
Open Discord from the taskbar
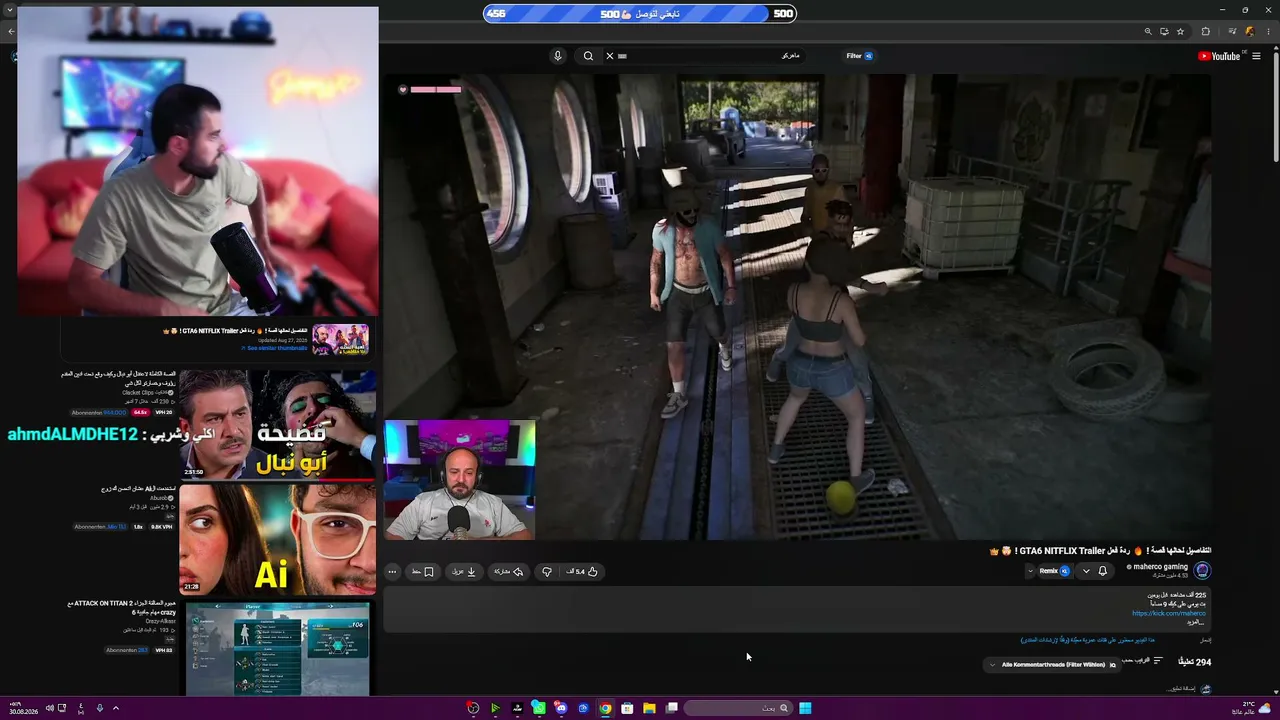pos(561,708)
